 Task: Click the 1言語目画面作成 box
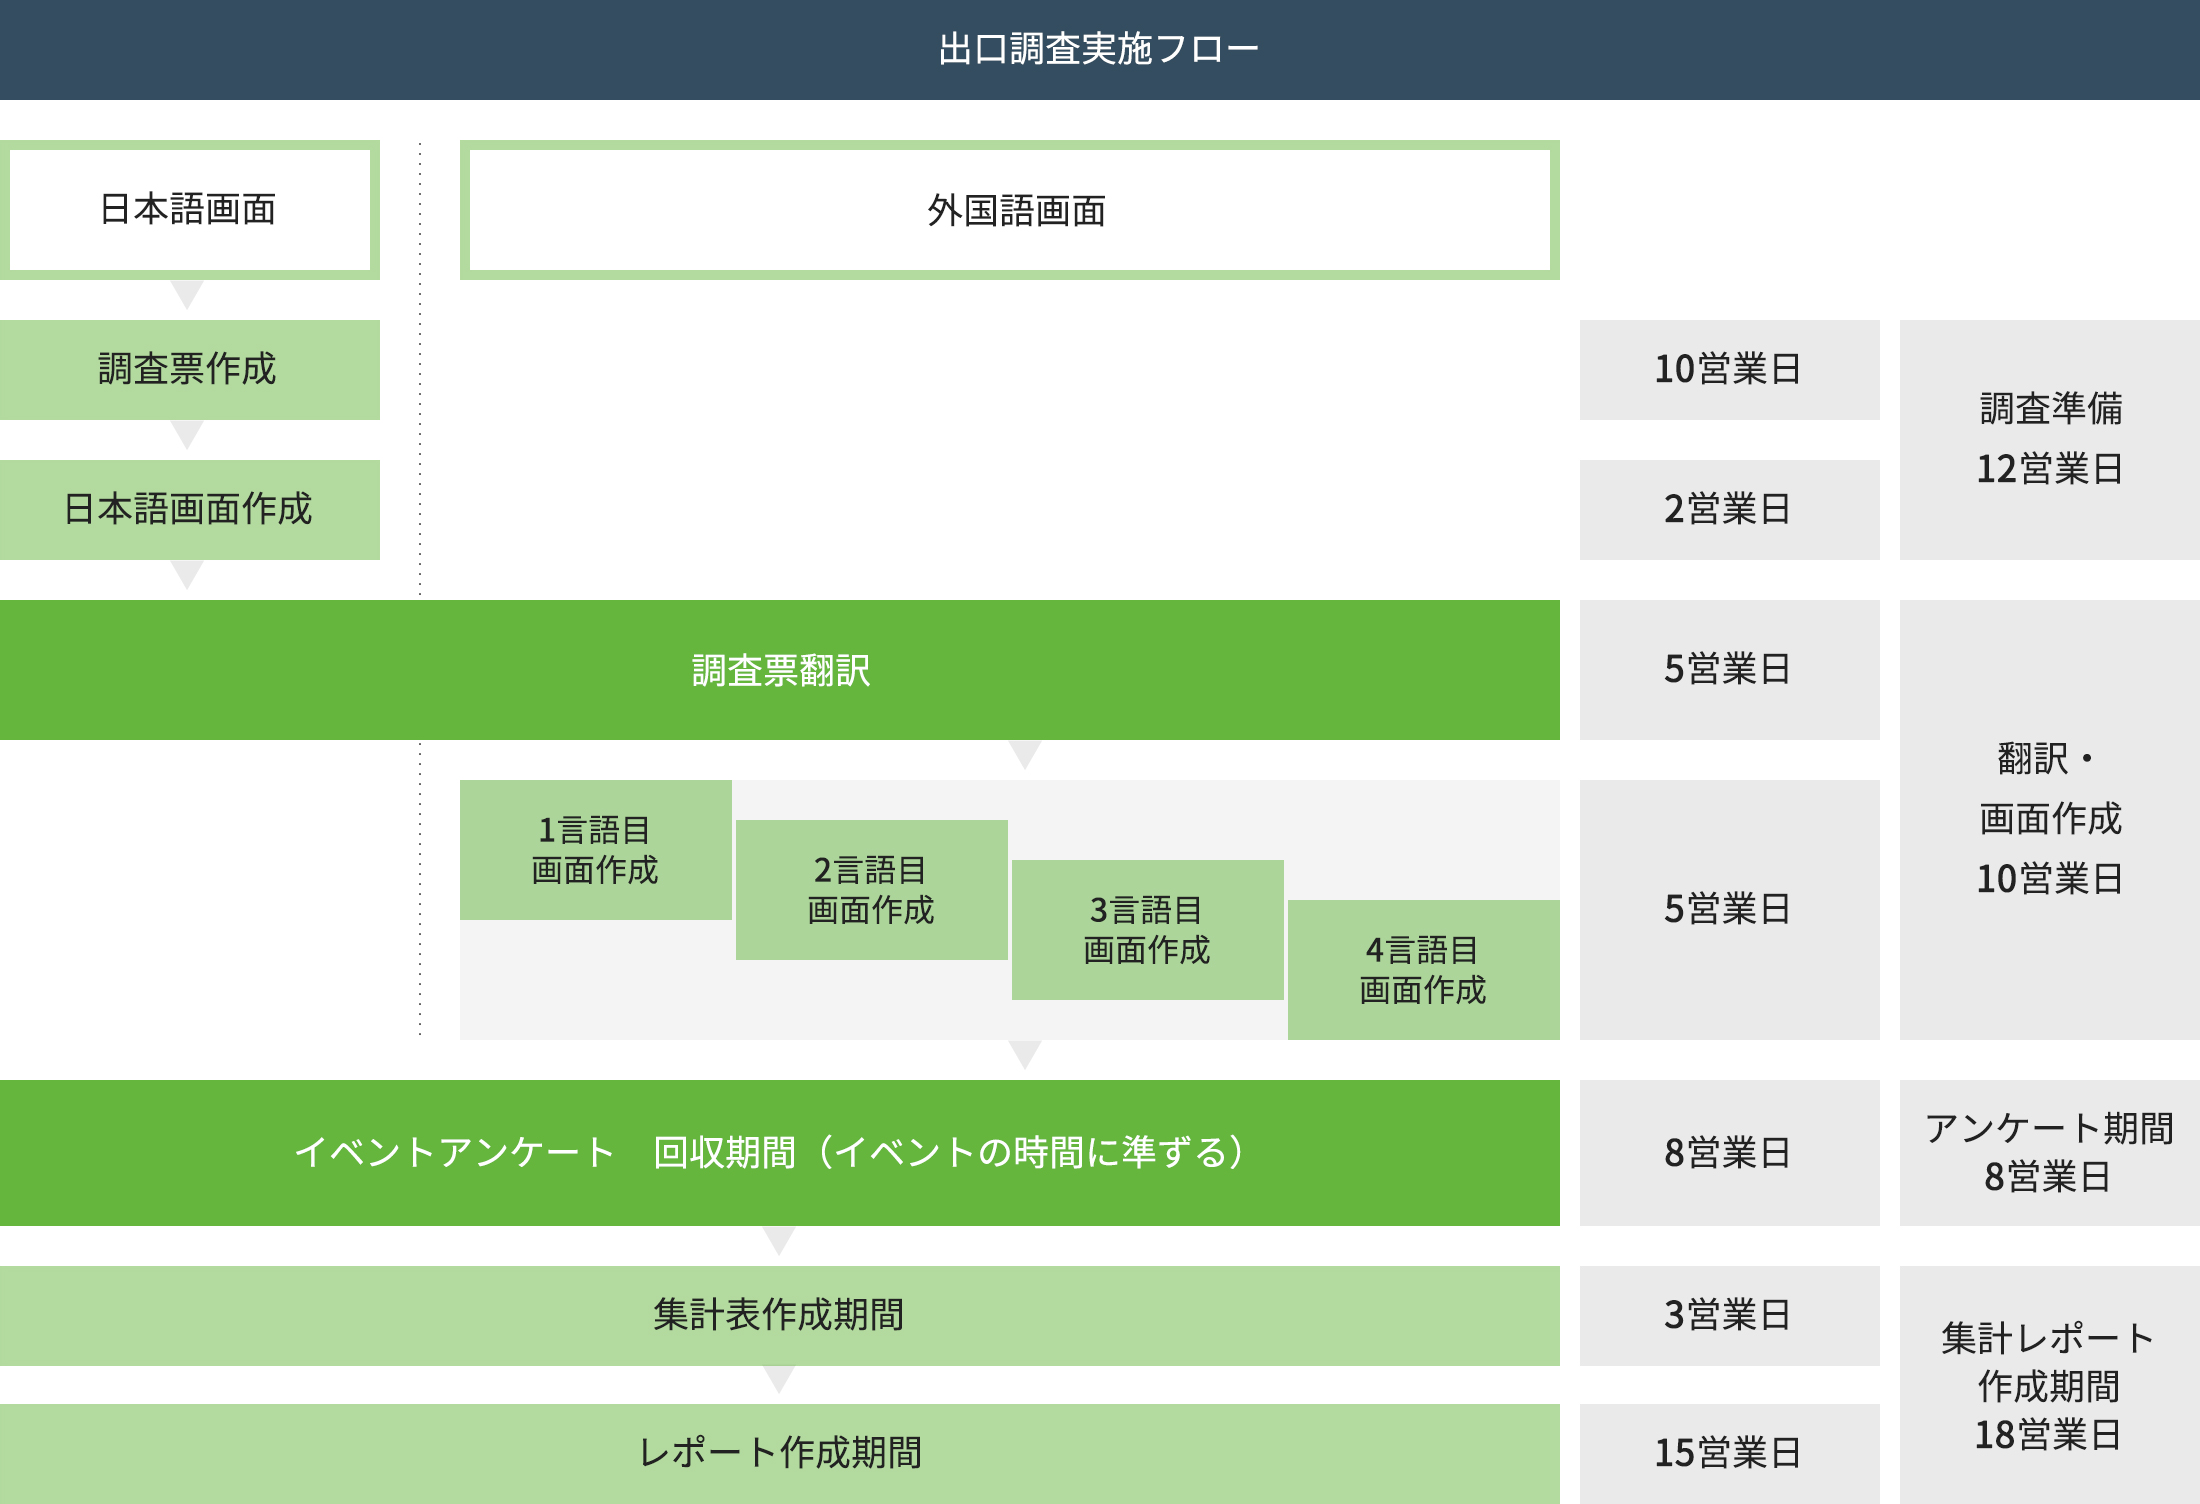point(595,850)
